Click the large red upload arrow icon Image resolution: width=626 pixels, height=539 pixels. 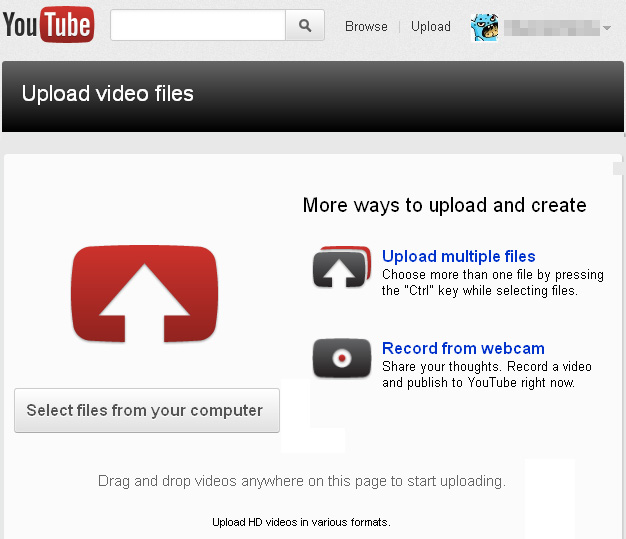[x=145, y=294]
